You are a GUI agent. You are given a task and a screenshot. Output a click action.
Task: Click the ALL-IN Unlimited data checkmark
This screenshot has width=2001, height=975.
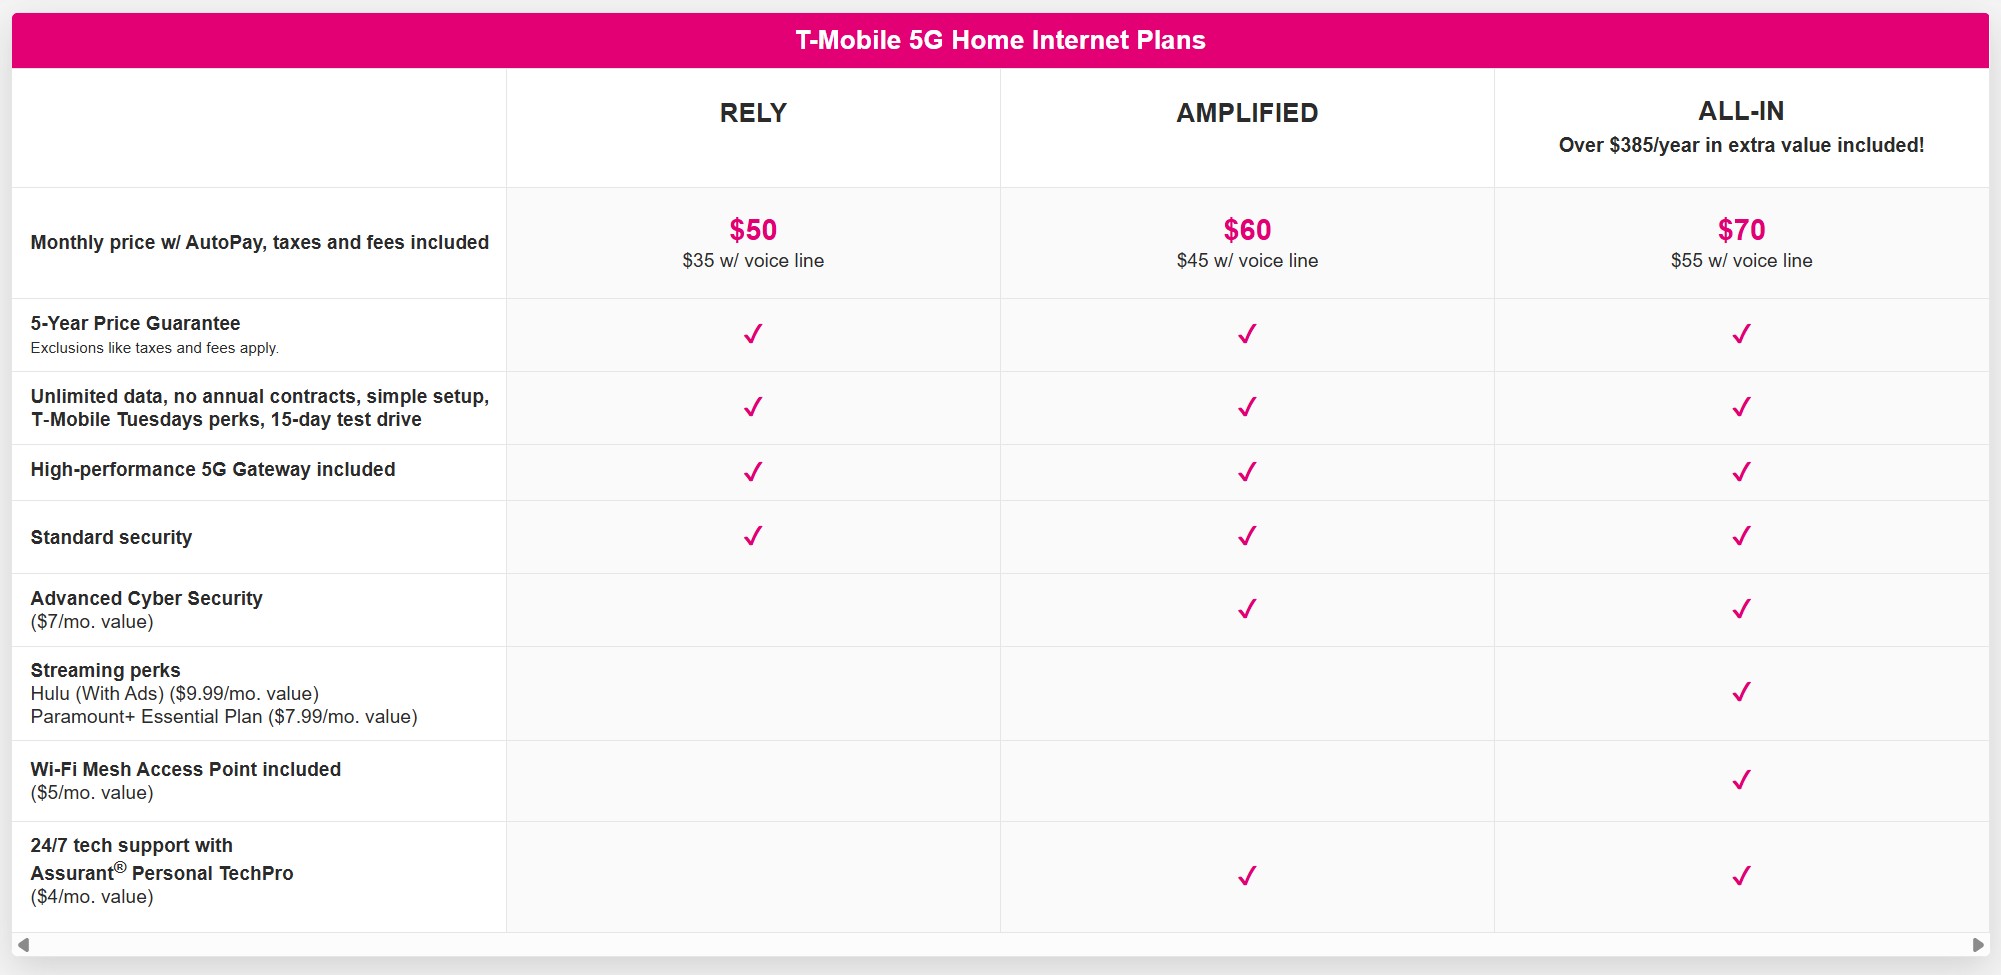pyautogui.click(x=1740, y=407)
